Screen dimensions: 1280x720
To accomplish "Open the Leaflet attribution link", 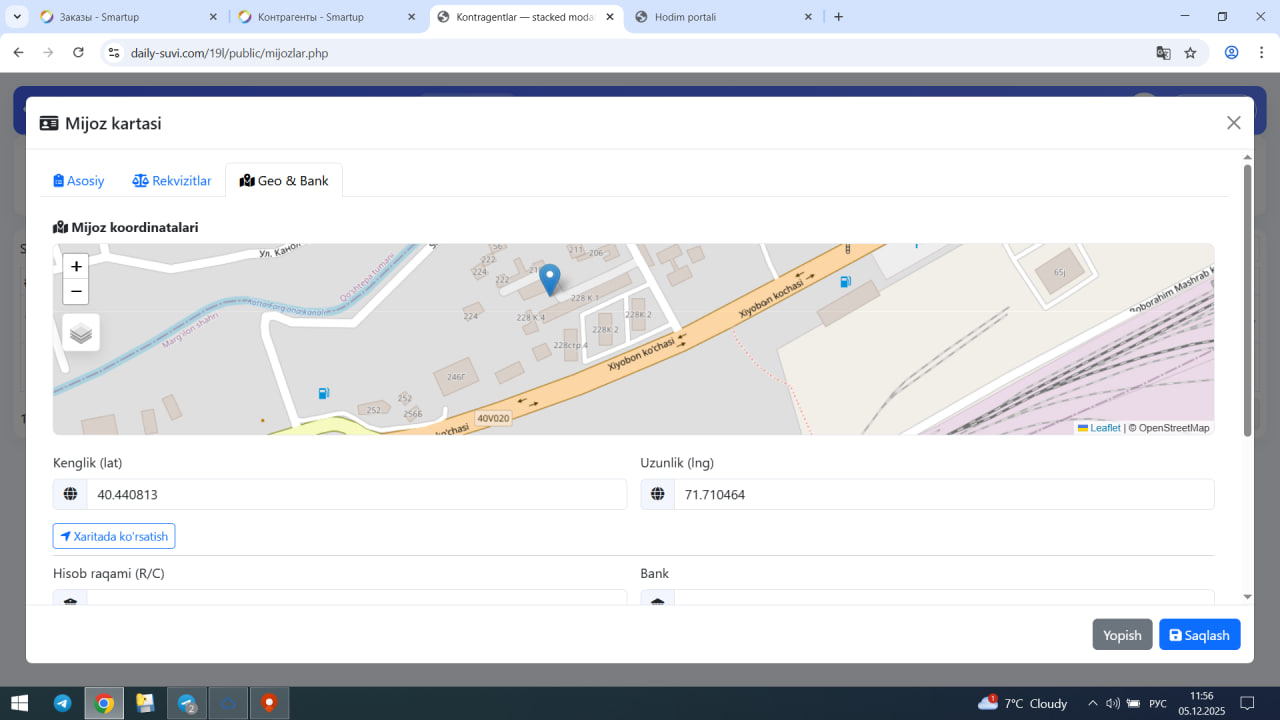I will coord(1104,428).
